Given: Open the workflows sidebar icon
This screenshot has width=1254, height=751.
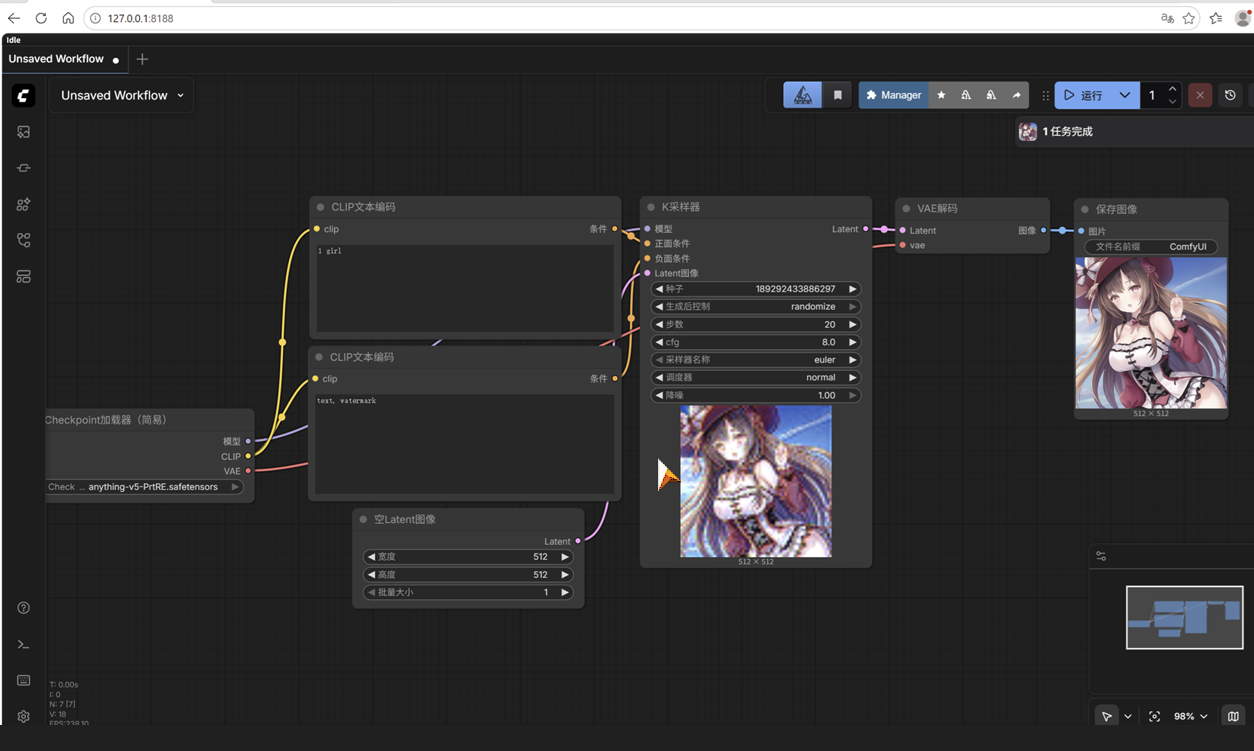Looking at the screenshot, I should [x=23, y=240].
